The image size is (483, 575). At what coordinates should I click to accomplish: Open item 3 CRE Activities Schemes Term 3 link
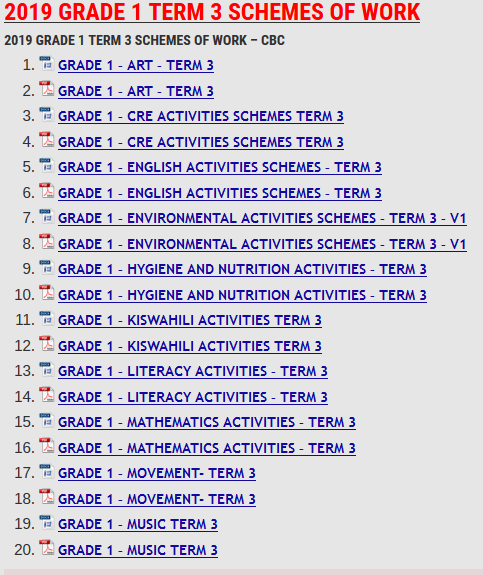pyautogui.click(x=201, y=116)
